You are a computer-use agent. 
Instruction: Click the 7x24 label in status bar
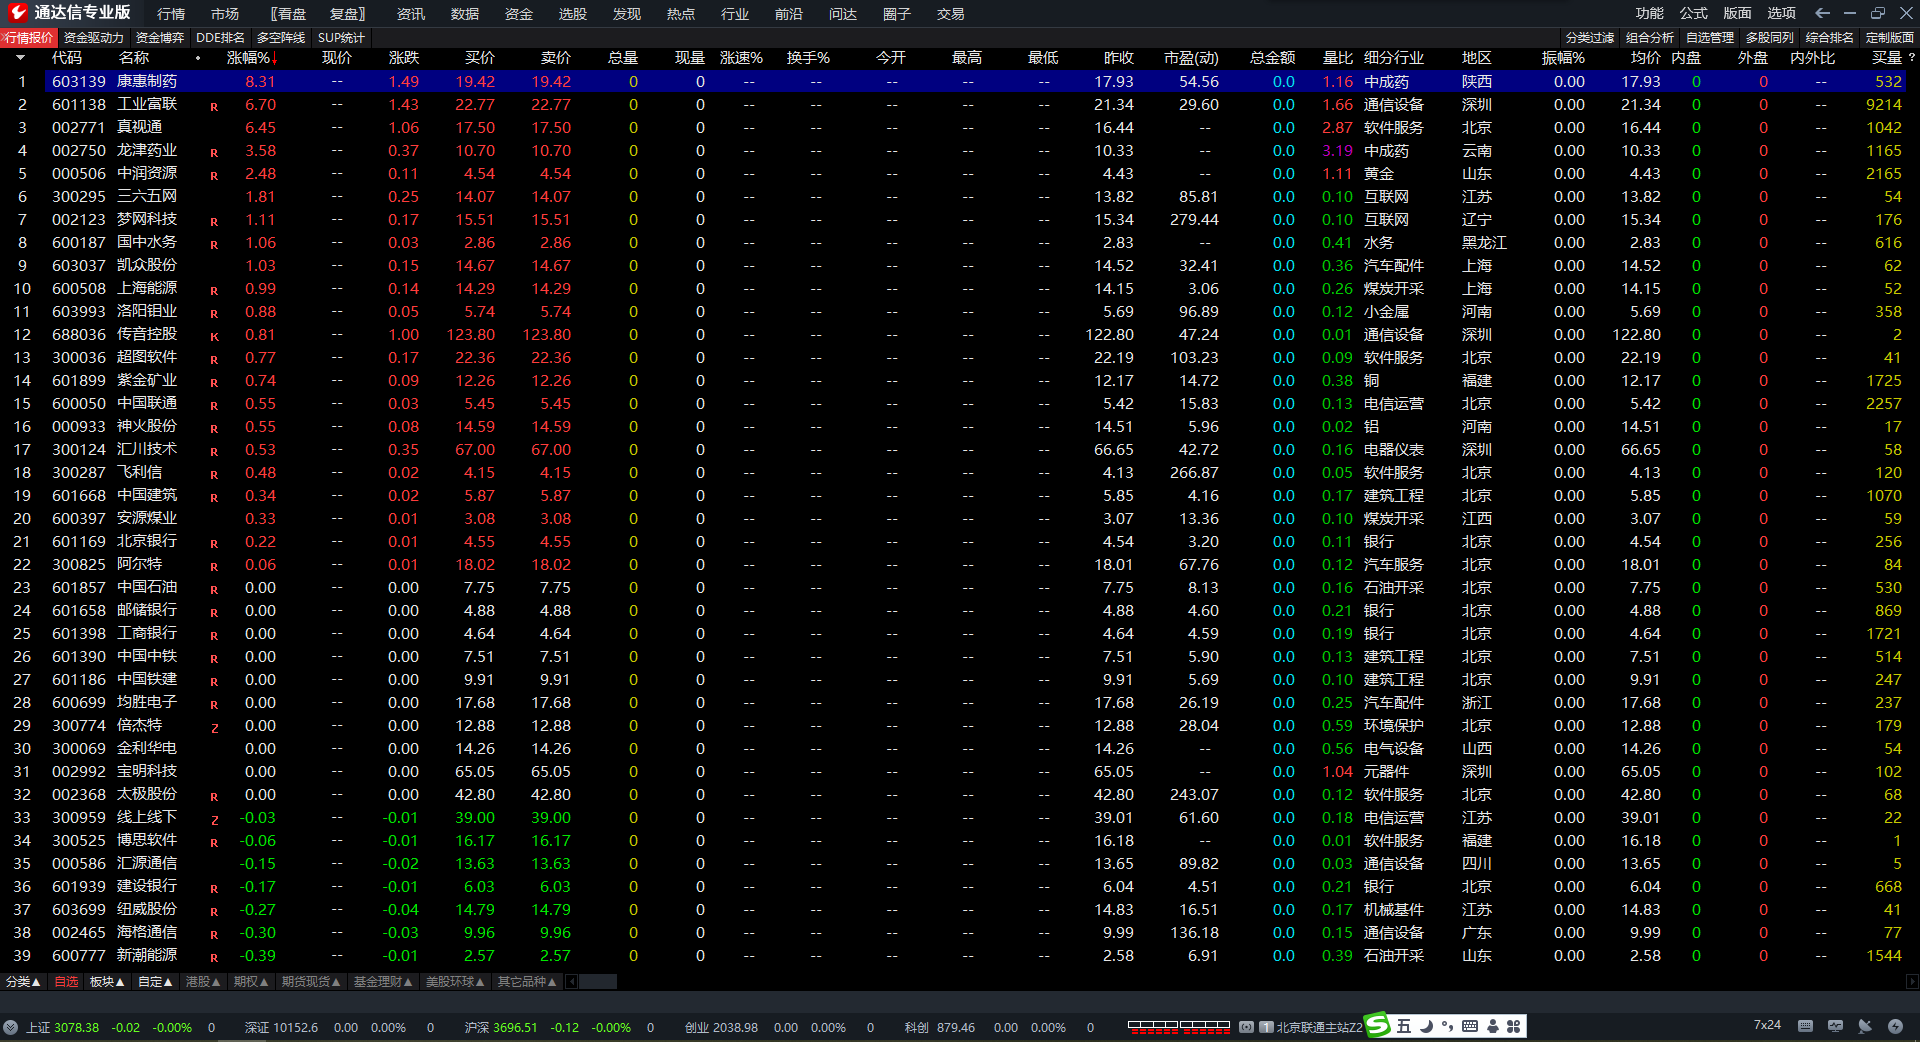(1767, 1025)
